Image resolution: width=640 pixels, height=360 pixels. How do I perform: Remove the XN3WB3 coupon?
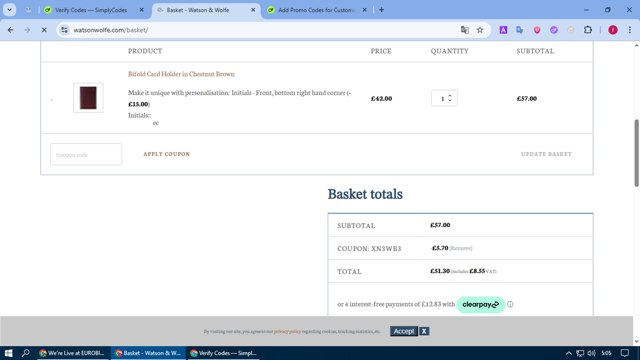(461, 248)
